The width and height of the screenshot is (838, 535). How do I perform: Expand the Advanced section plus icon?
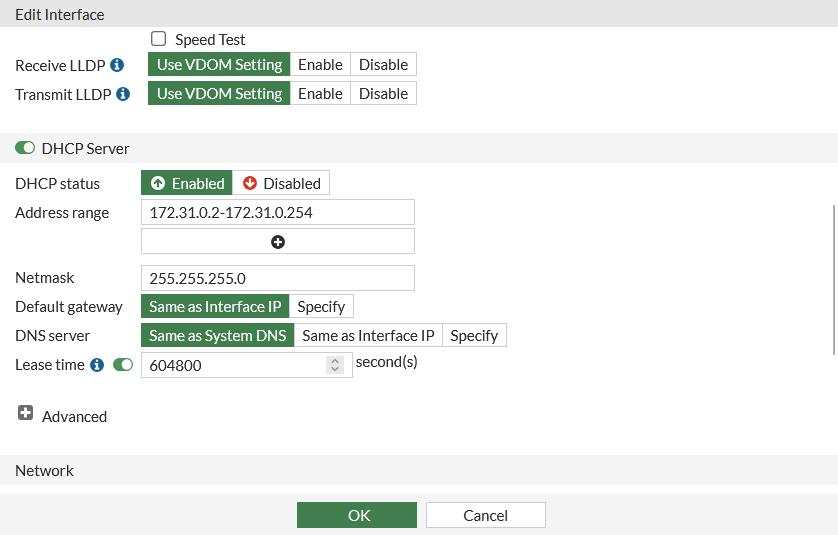26,413
